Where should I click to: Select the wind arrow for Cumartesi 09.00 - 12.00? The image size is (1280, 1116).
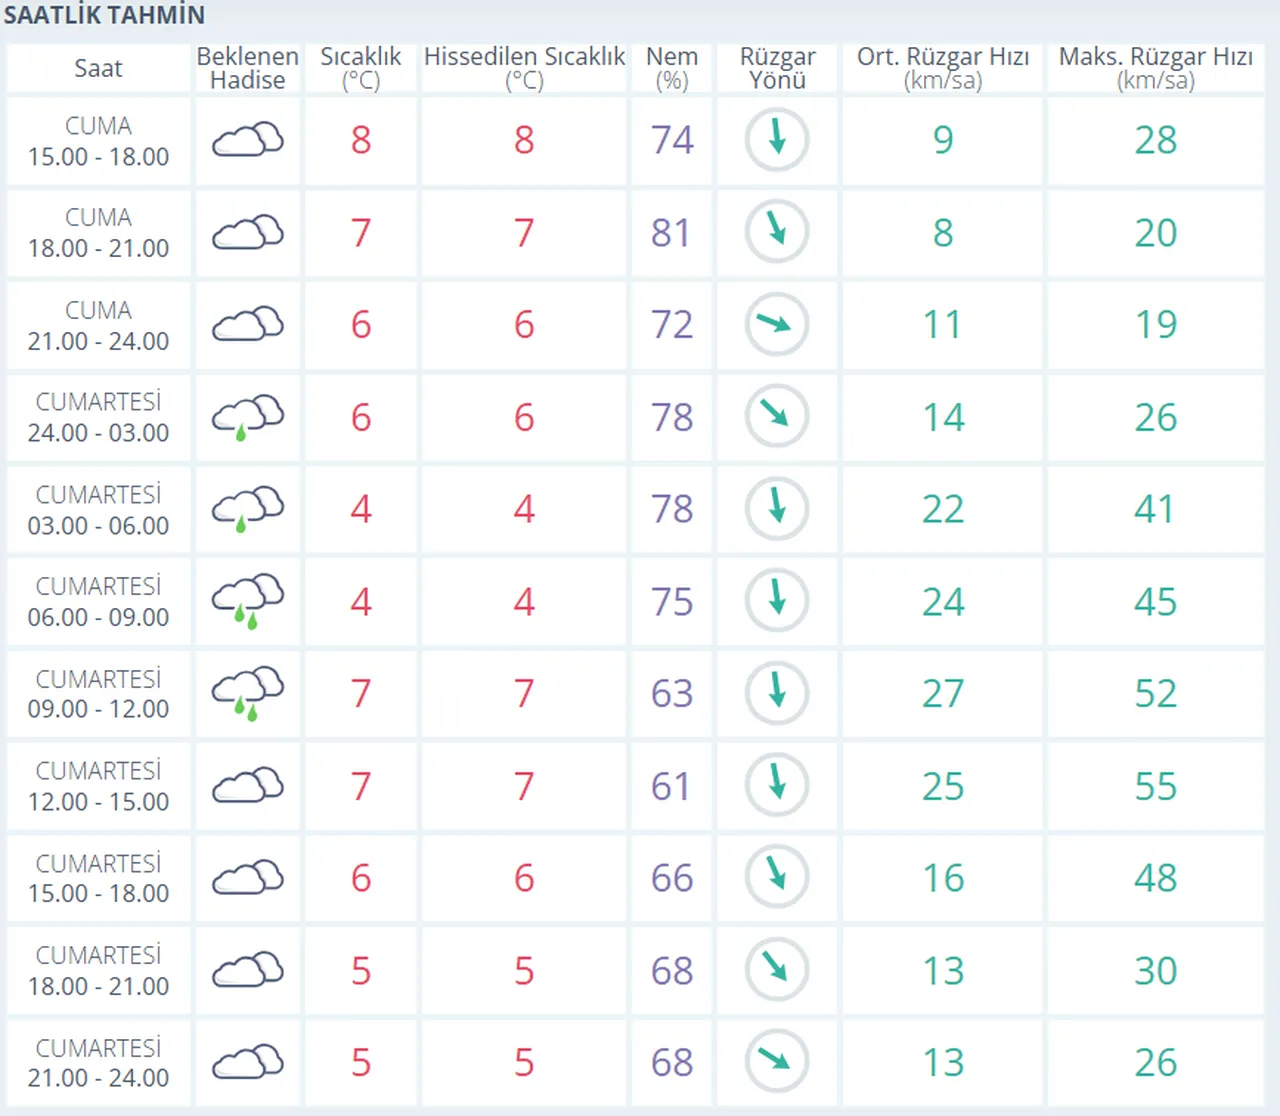pos(776,693)
